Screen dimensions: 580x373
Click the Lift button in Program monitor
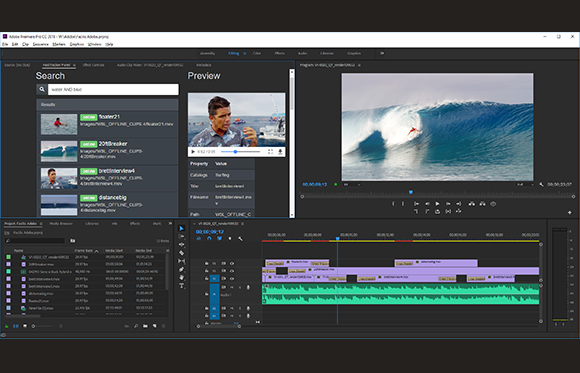point(472,204)
